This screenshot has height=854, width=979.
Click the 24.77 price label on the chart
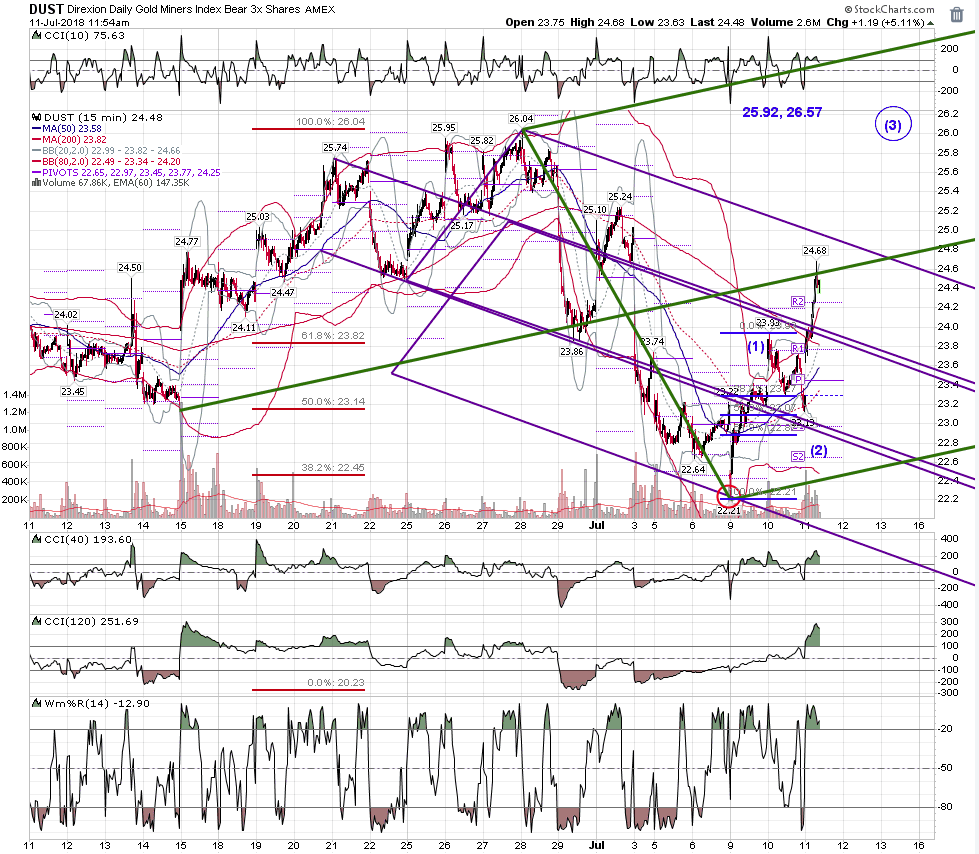tap(187, 241)
